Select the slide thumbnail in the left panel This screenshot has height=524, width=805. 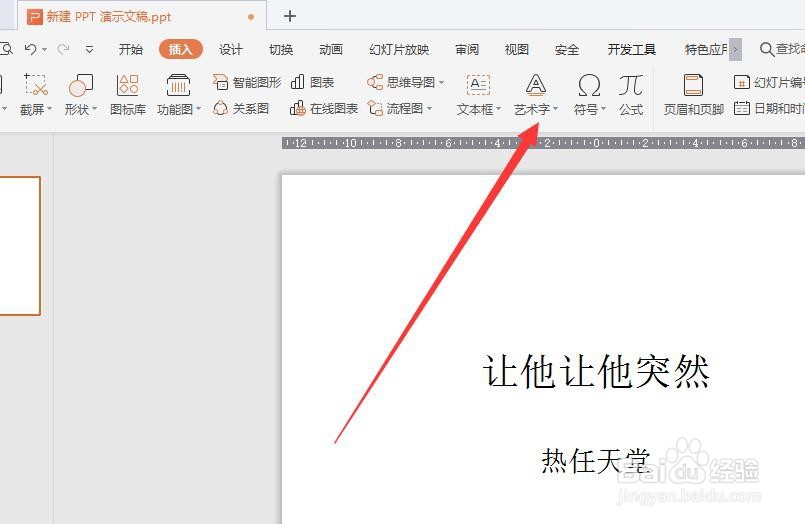[x=20, y=246]
